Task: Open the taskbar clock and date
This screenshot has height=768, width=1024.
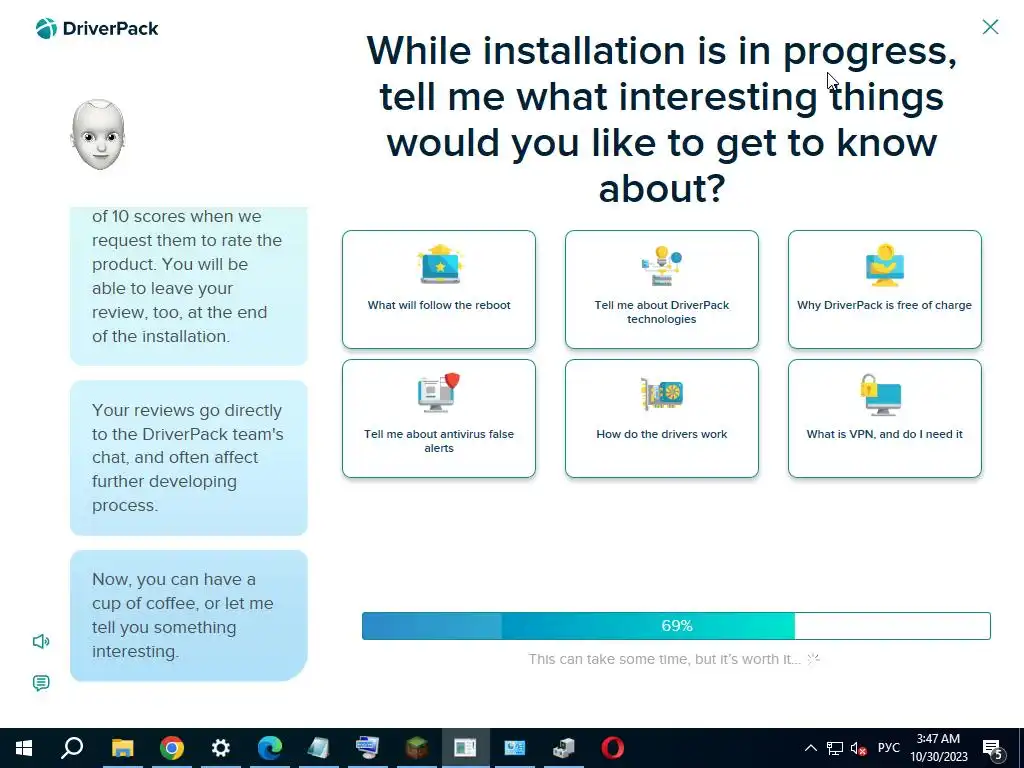Action: click(x=938, y=748)
